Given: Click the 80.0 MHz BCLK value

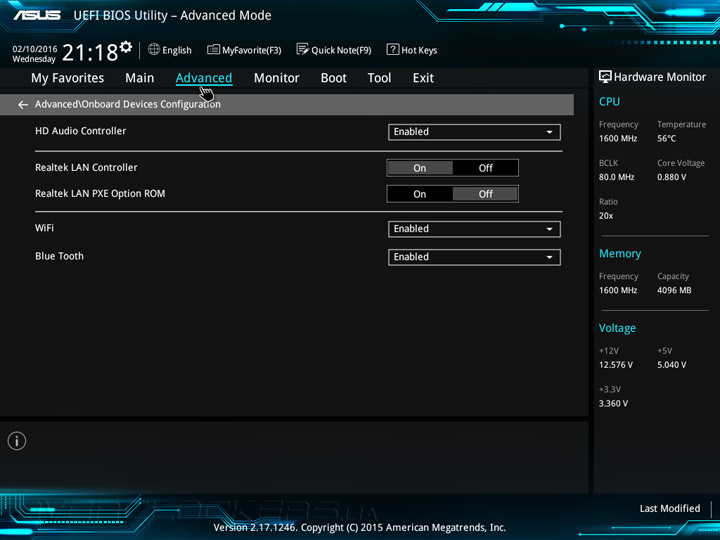Looking at the screenshot, I should pos(616,177).
